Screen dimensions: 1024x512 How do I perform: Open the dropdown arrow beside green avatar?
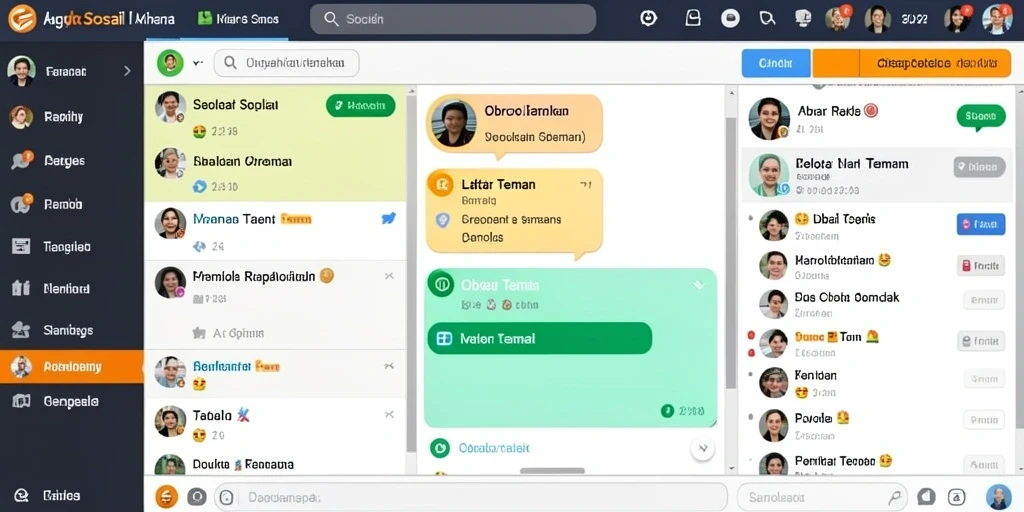pos(198,63)
